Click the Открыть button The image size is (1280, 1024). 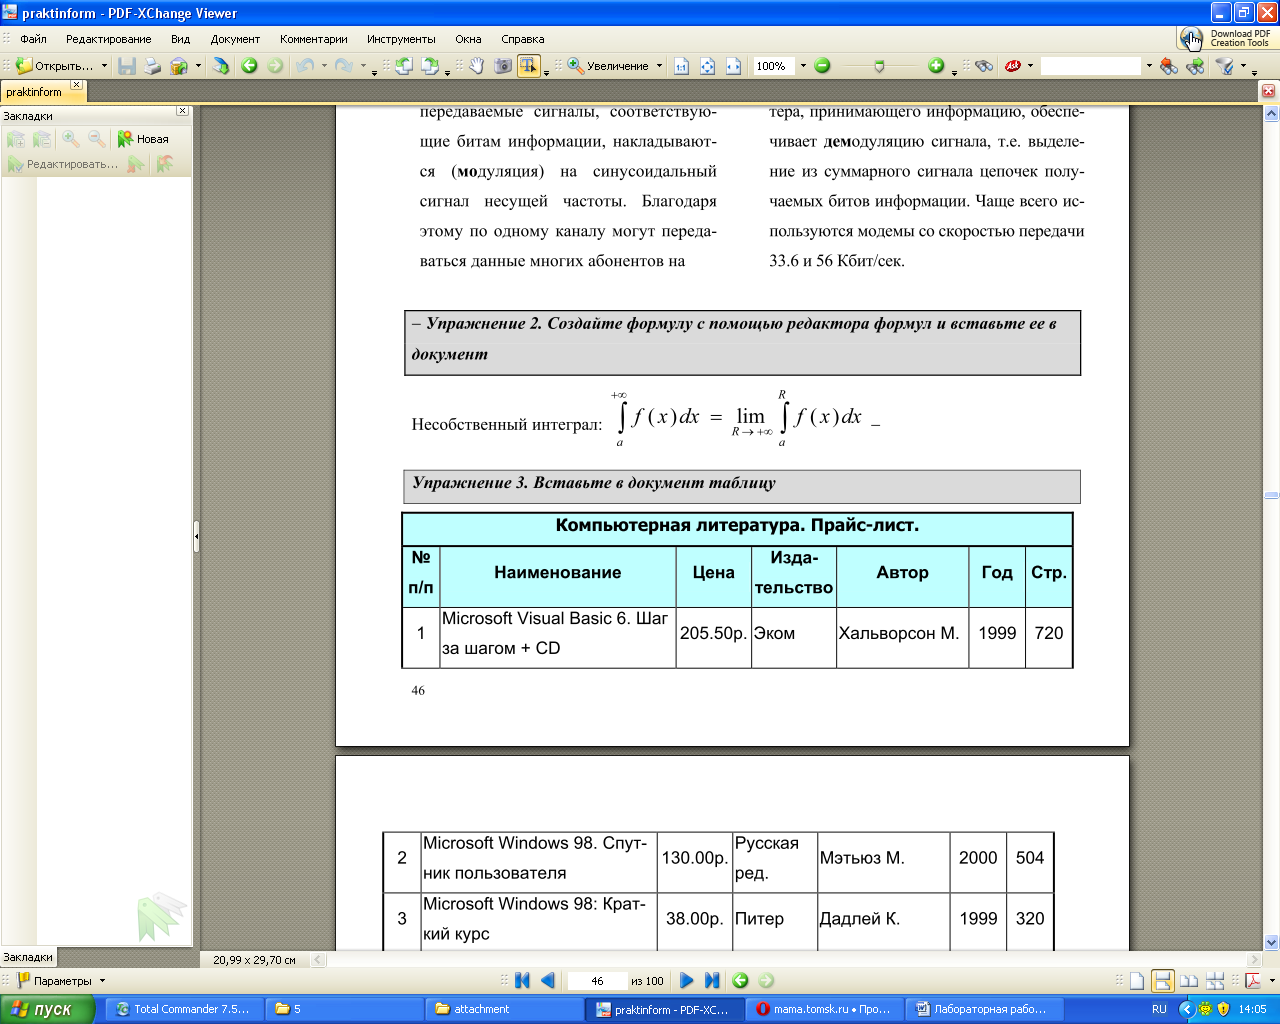[55, 66]
